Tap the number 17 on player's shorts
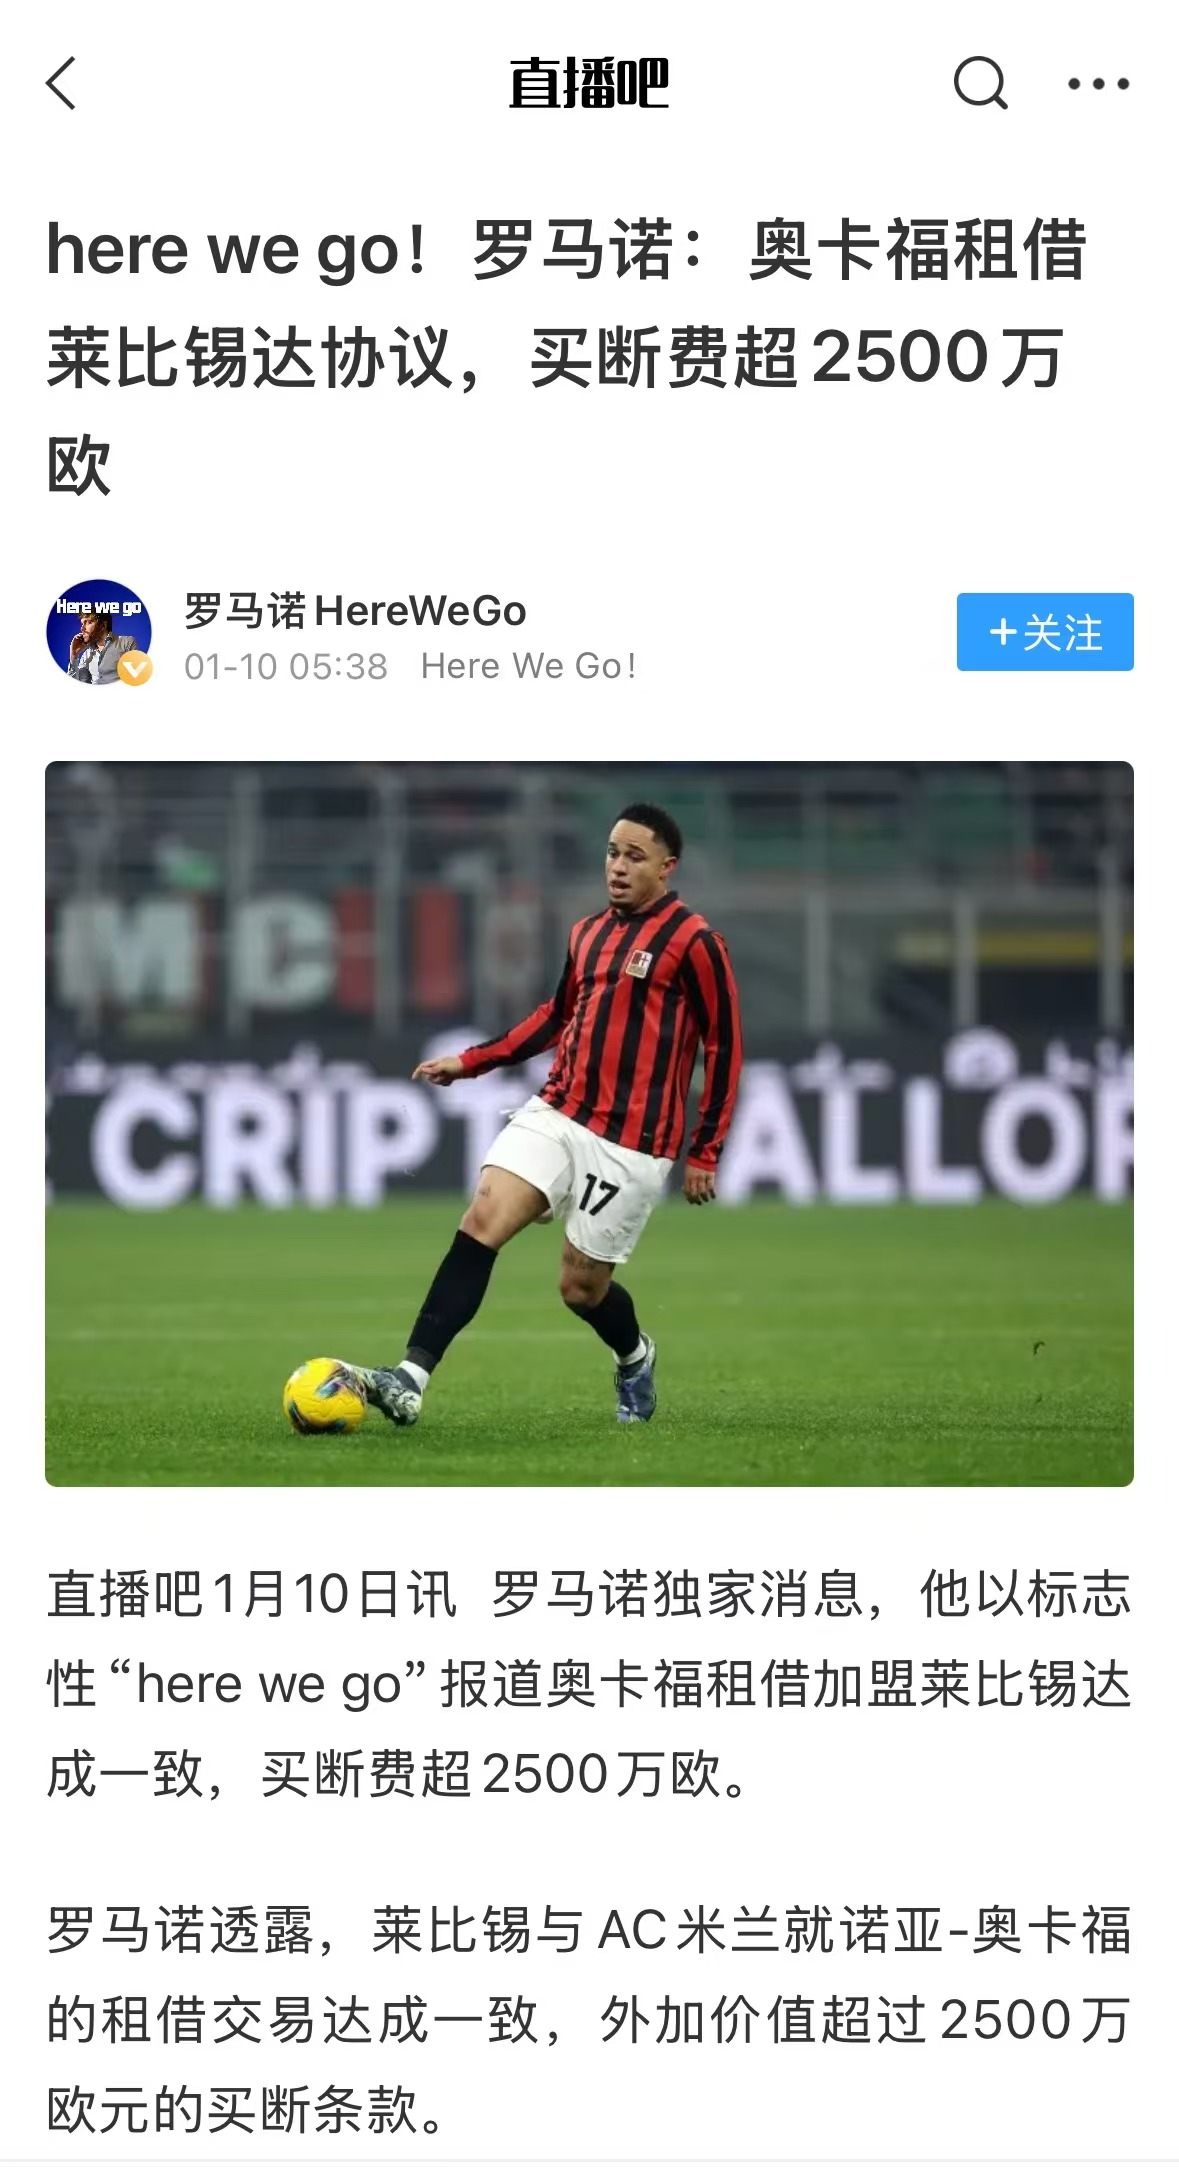1179x2167 pixels. pyautogui.click(x=598, y=1194)
